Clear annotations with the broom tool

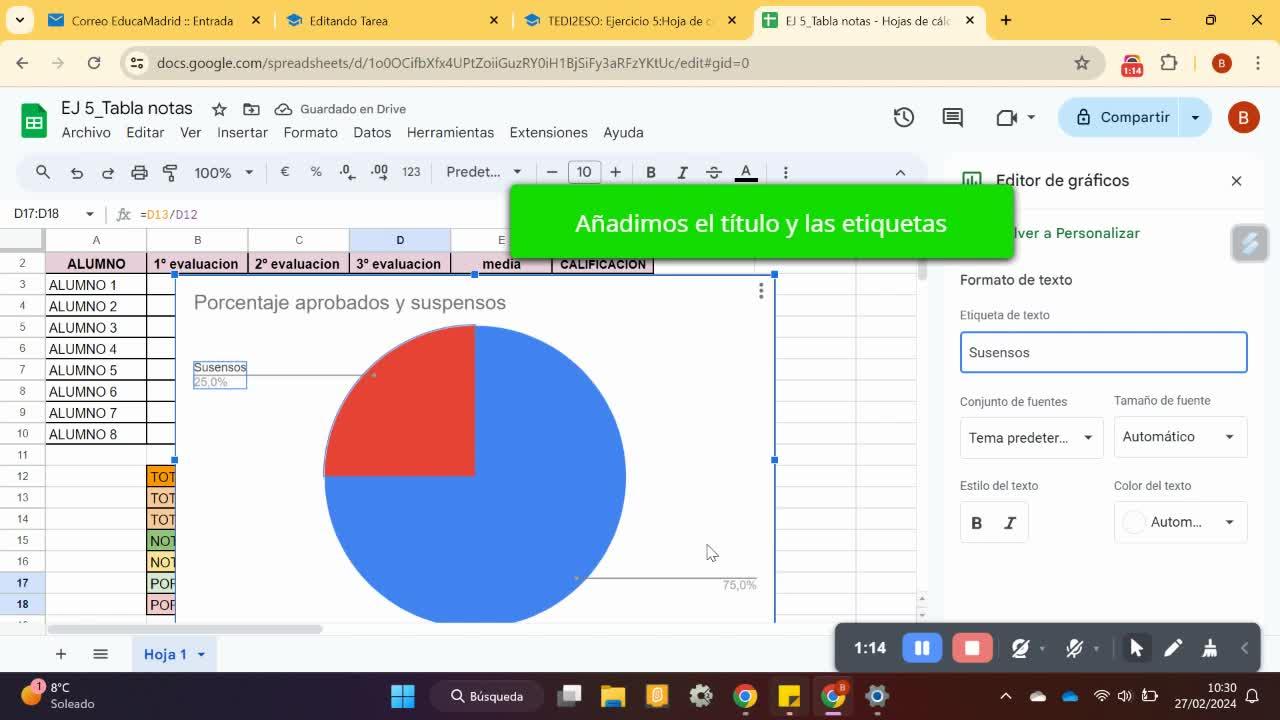click(1209, 648)
